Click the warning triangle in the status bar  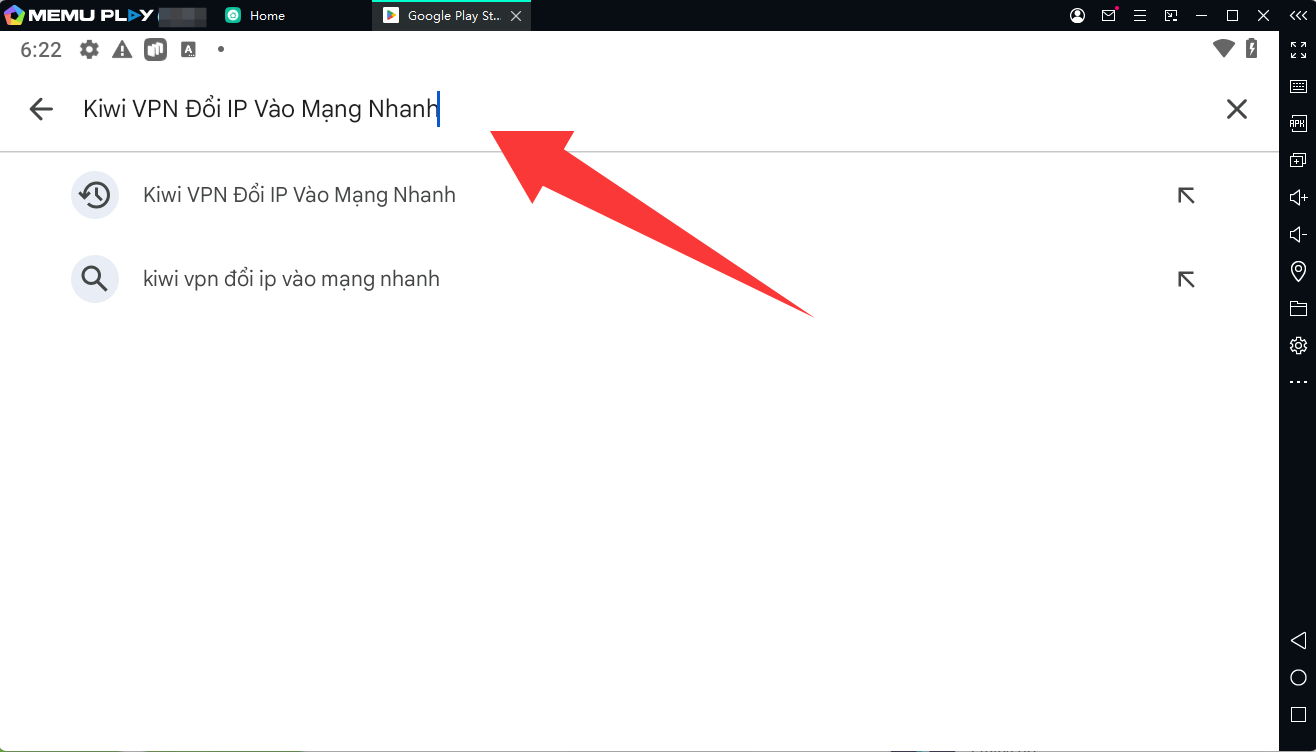coord(122,49)
